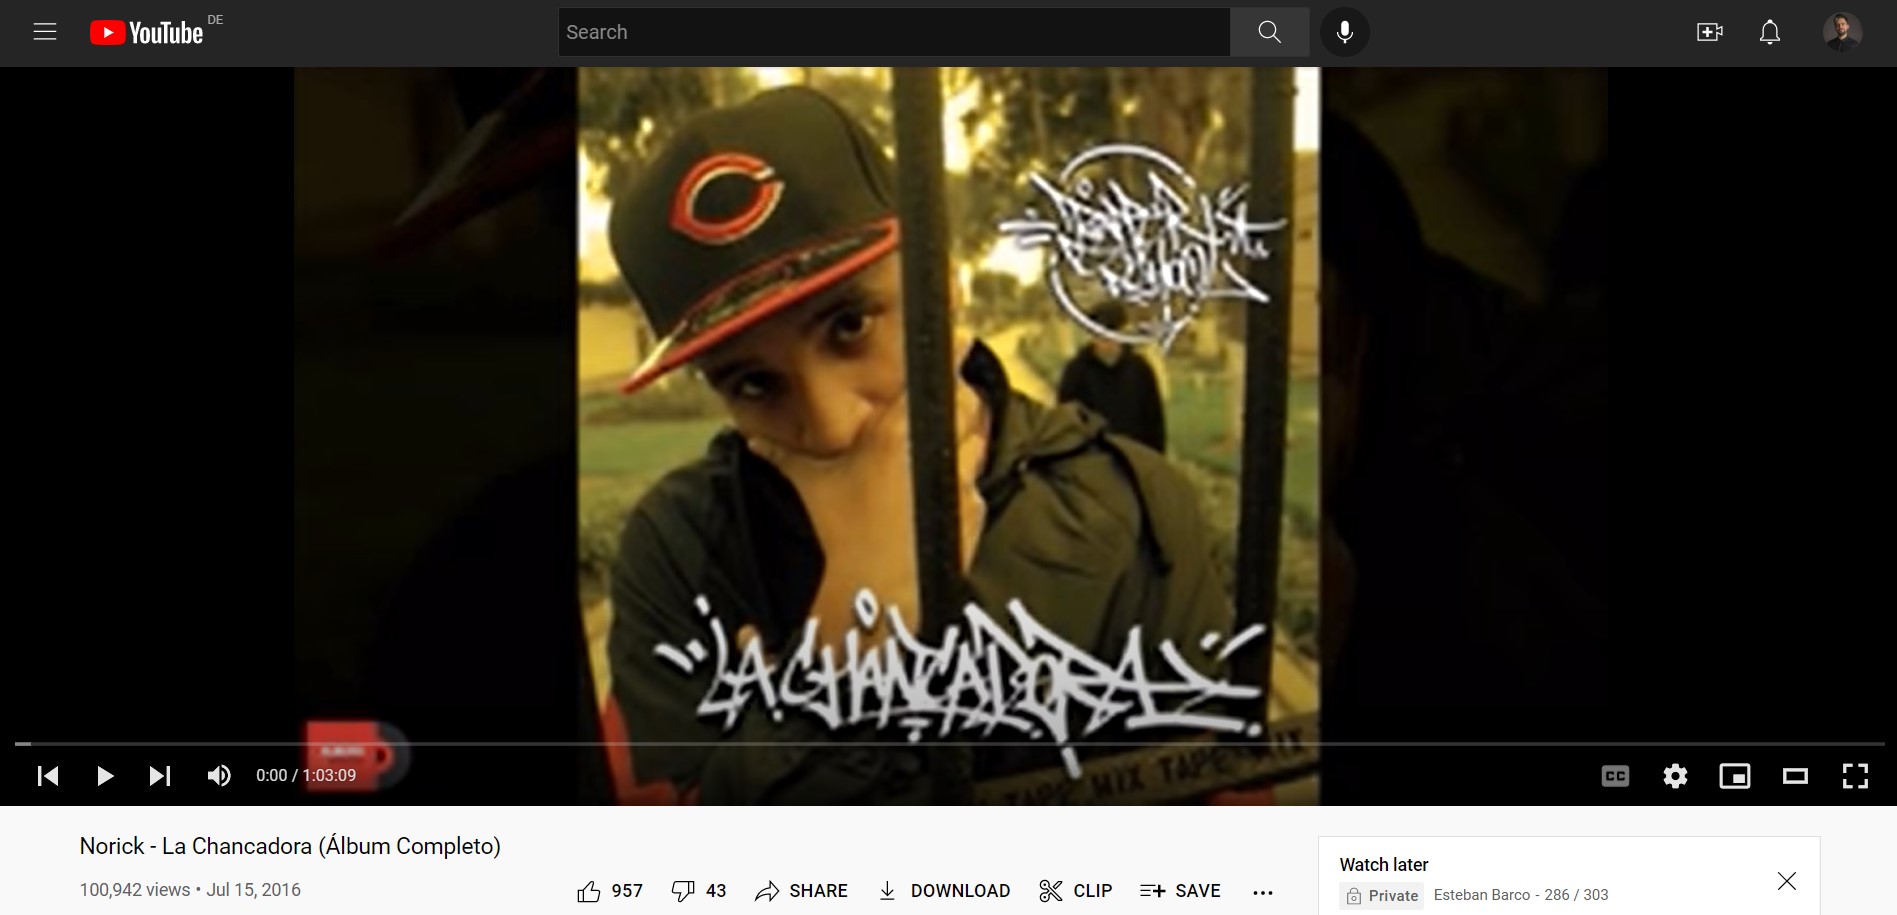Like the video thumbs up

click(610, 891)
